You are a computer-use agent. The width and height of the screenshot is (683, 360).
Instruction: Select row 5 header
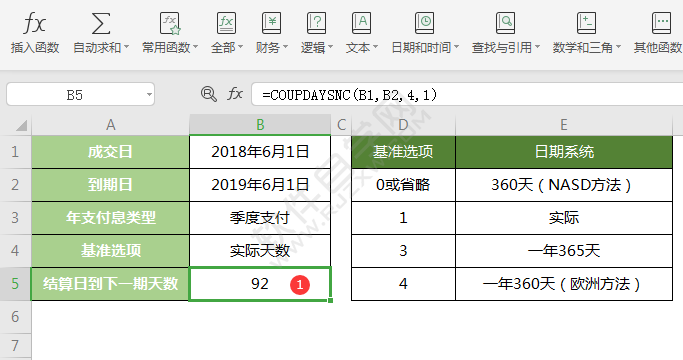point(15,284)
